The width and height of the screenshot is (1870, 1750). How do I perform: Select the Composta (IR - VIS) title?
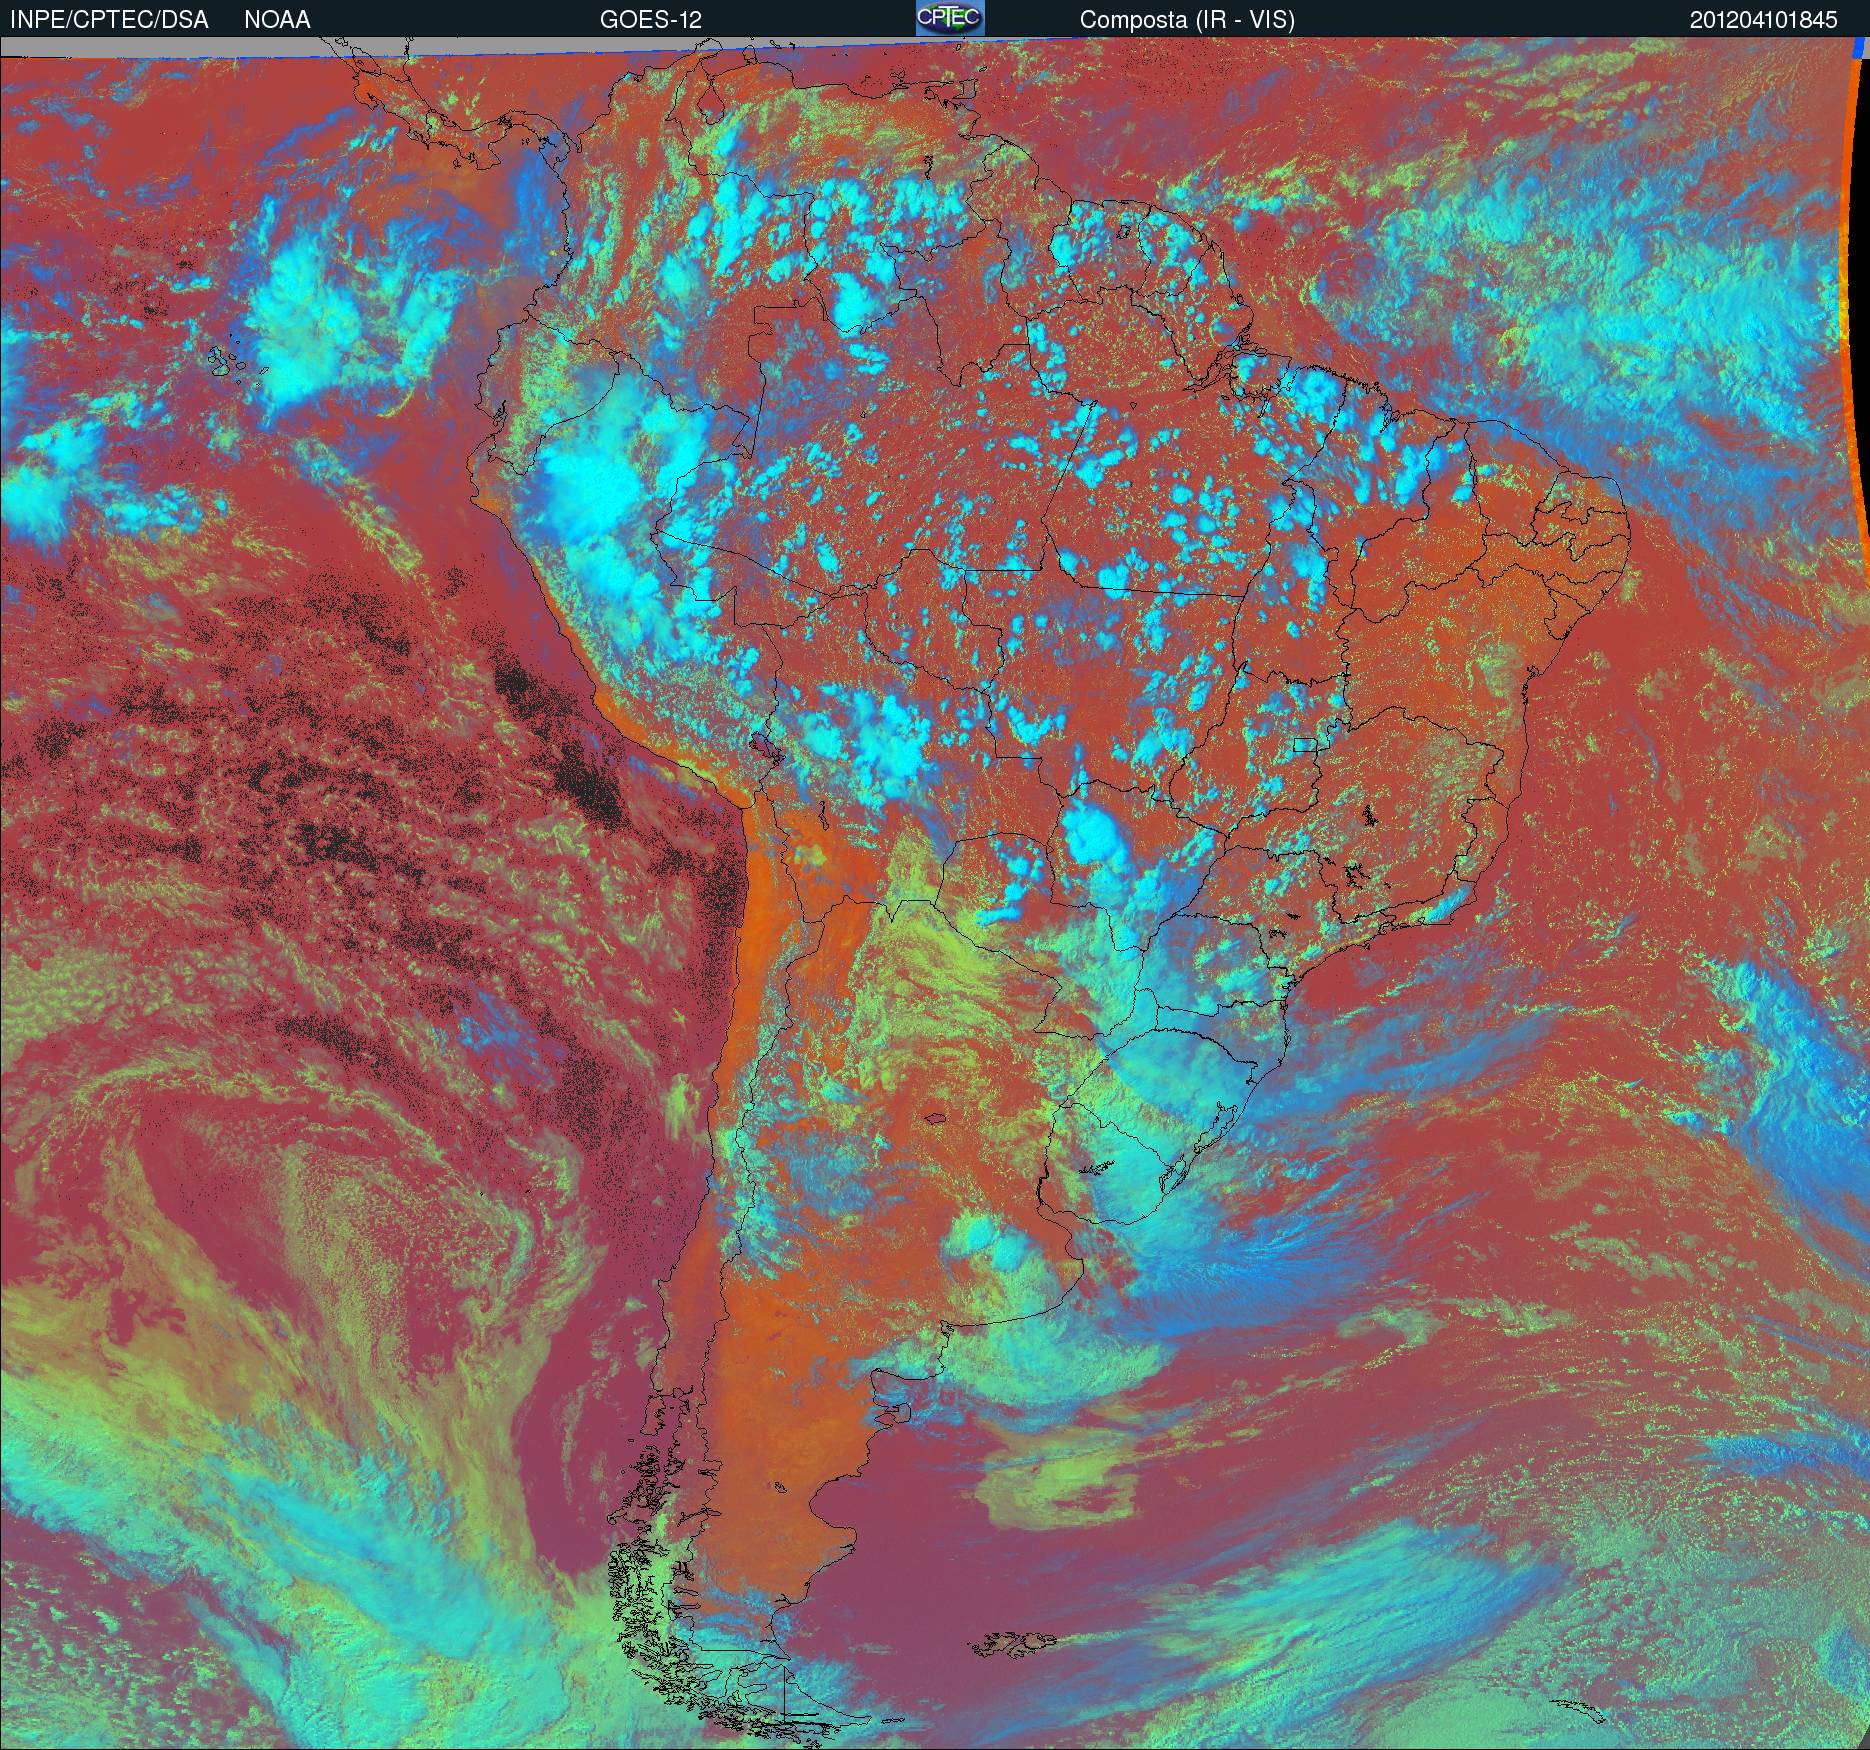point(1187,20)
